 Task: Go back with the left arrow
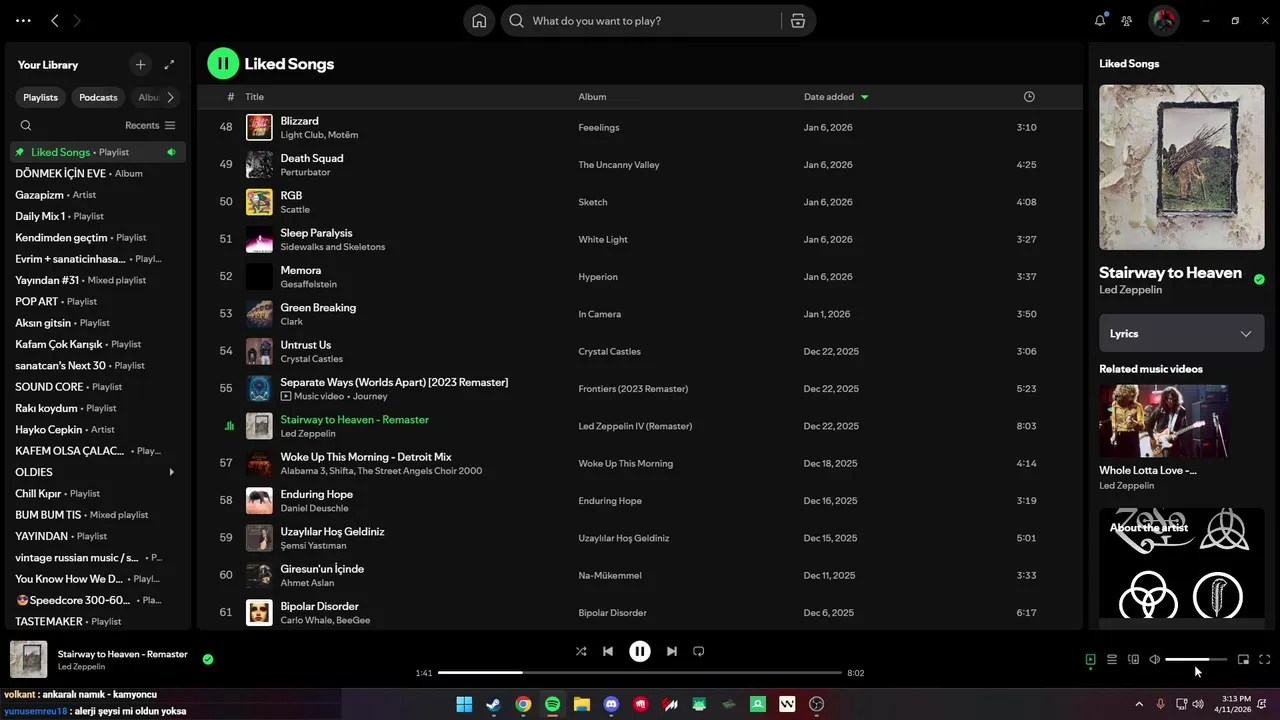55,20
